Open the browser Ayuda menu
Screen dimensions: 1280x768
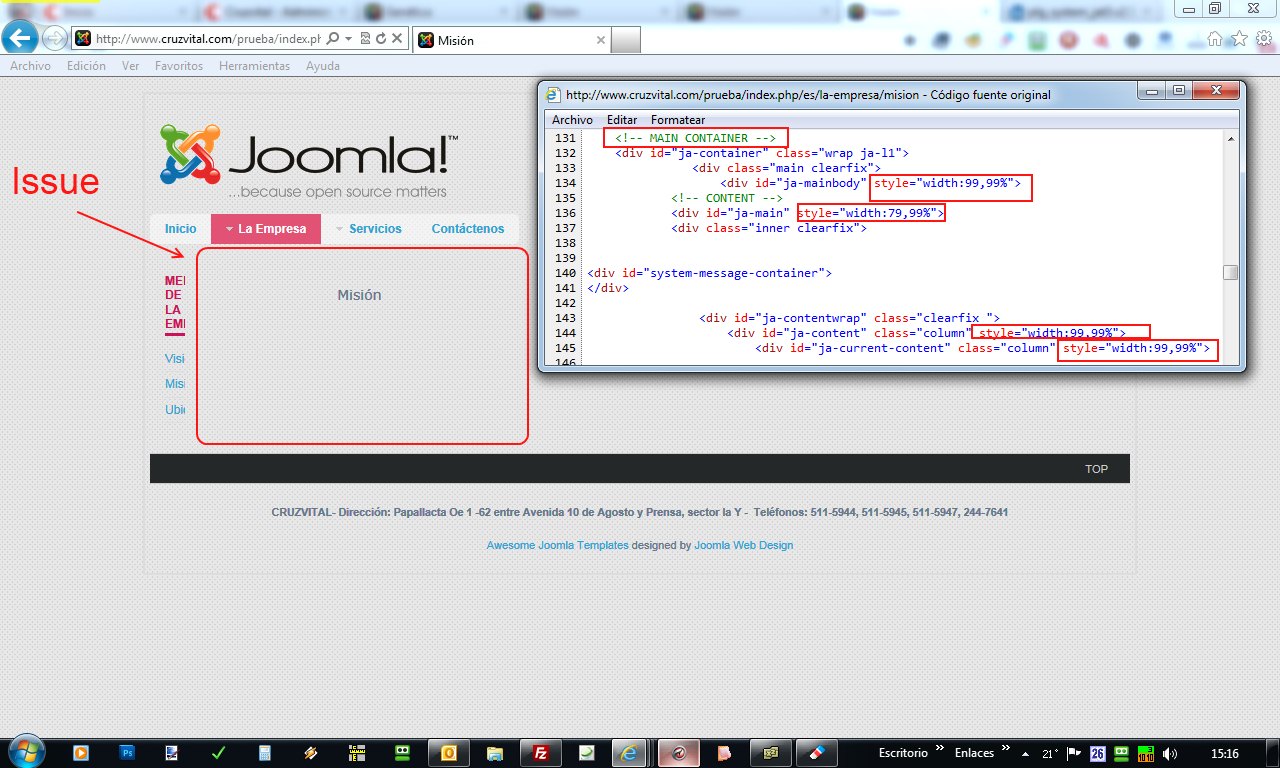tap(323, 66)
